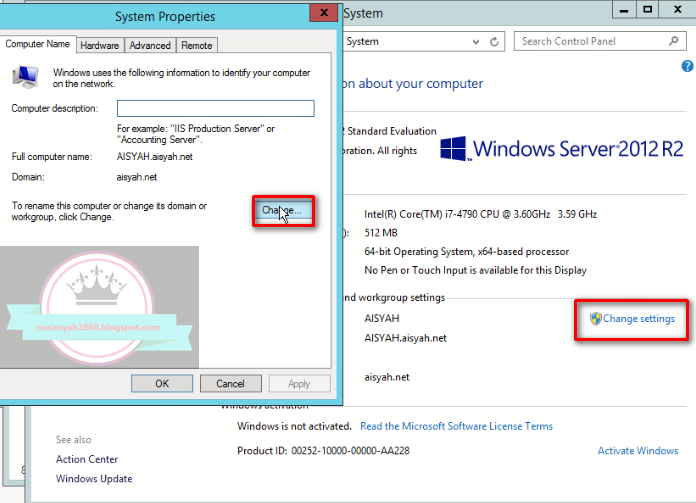Click No Pen or Touch Input text
The image size is (696, 503).
point(475,270)
